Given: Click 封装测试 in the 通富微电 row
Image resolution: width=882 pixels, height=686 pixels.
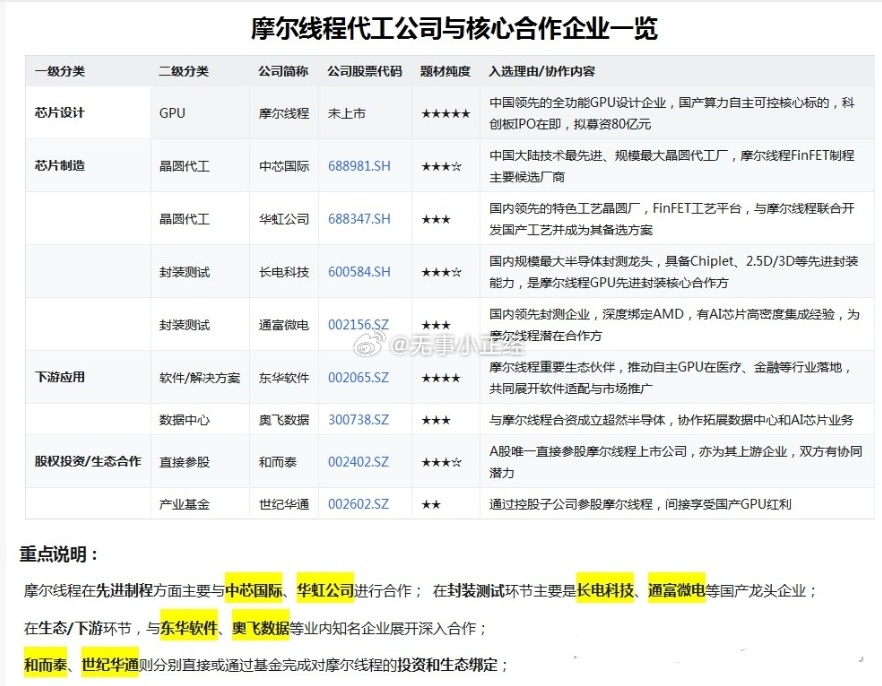Looking at the screenshot, I should pos(184,325).
